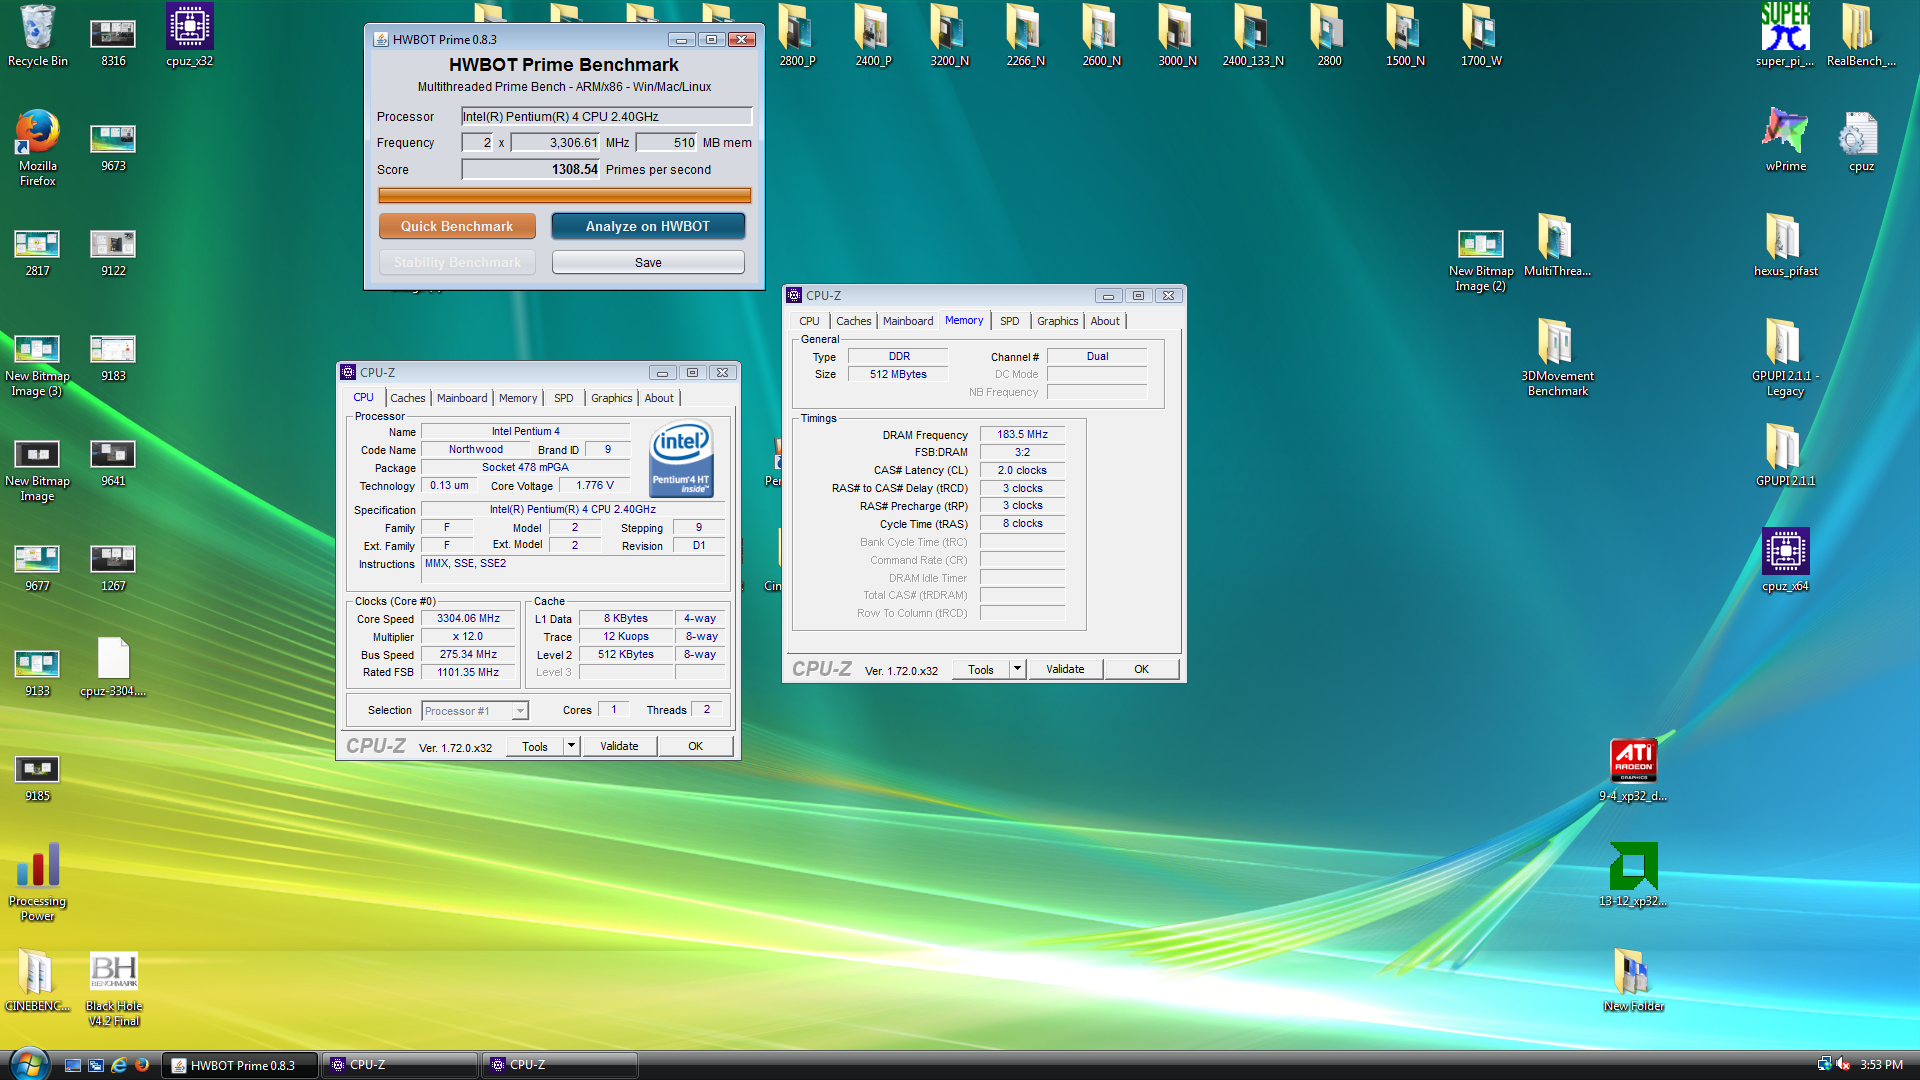Open New Bitmap Image (2) thumbnail
This screenshot has width=1920, height=1080.
[x=1480, y=260]
